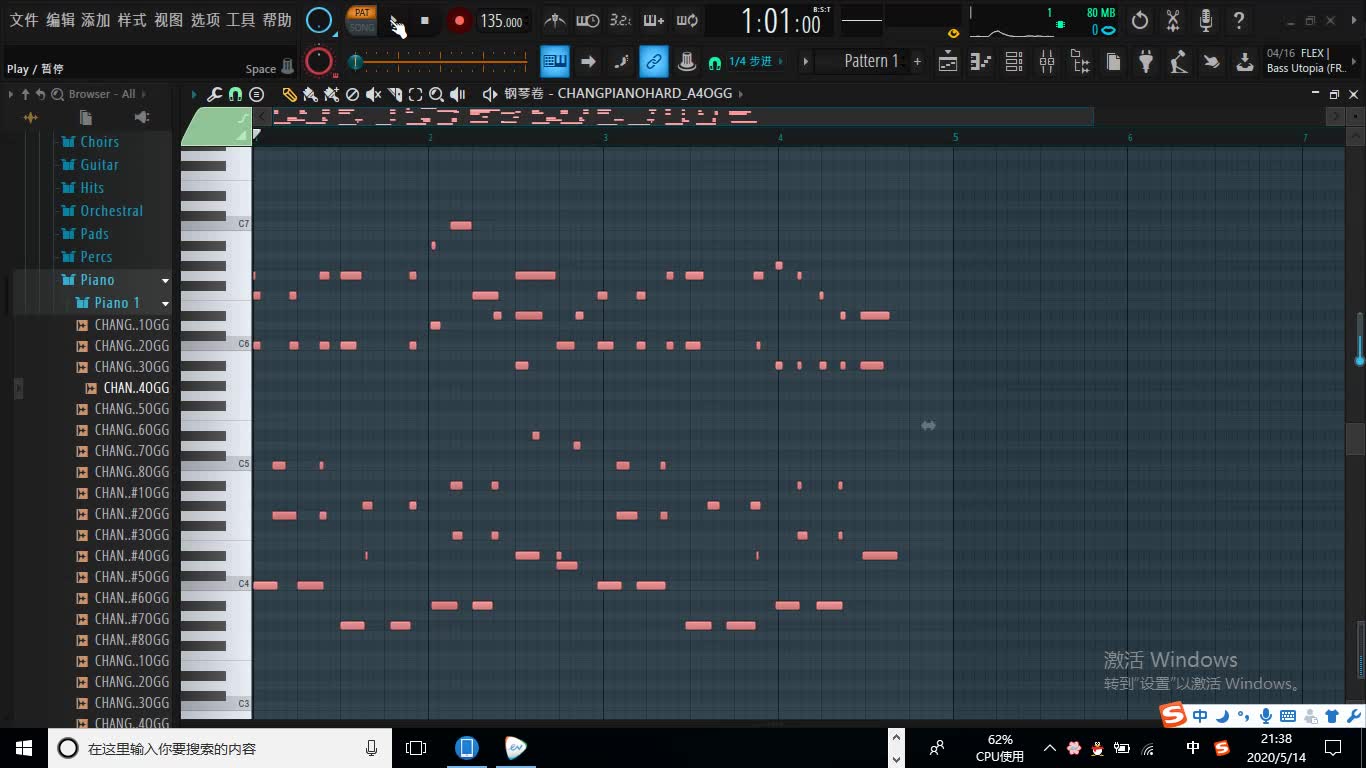This screenshot has height=768, width=1366.
Task: Toggle wait for input before playing
Action: (x=587, y=21)
